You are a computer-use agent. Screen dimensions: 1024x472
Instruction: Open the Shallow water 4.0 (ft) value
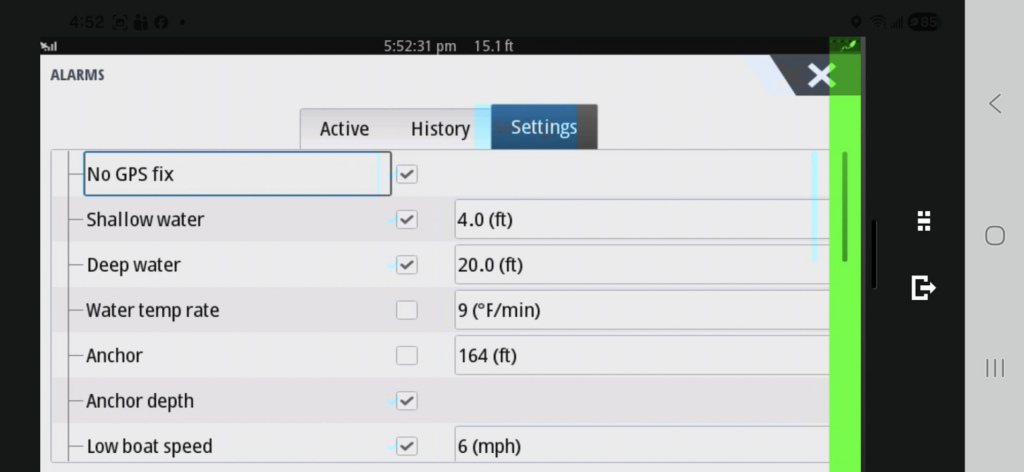pos(640,219)
